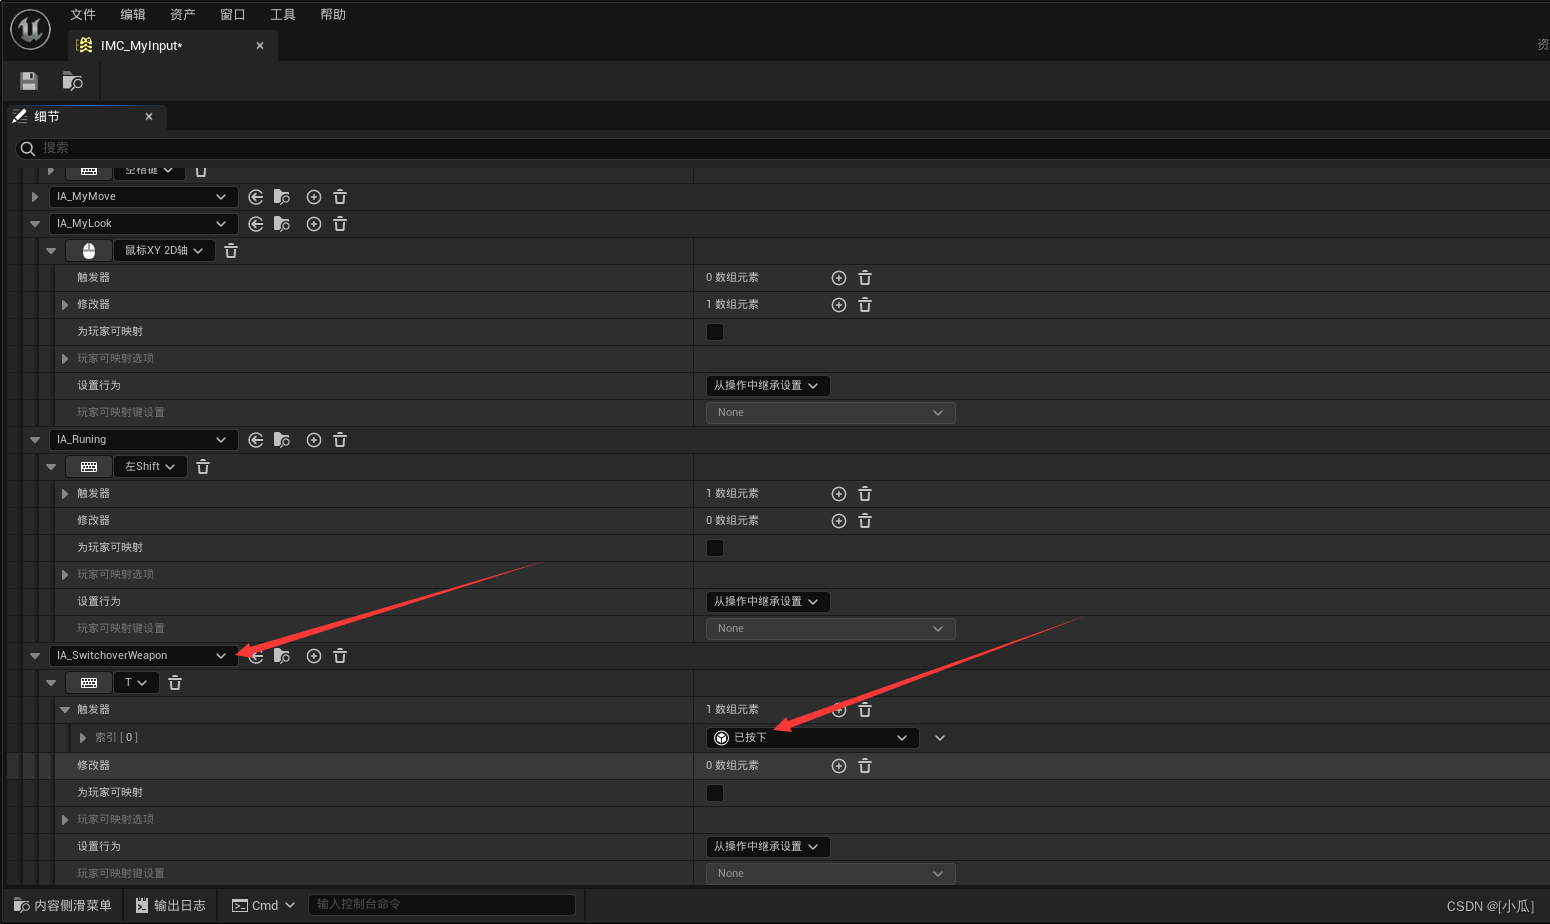This screenshot has height=924, width=1550.
Task: Delete IA_MyMove mapping trash icon
Action: point(340,197)
